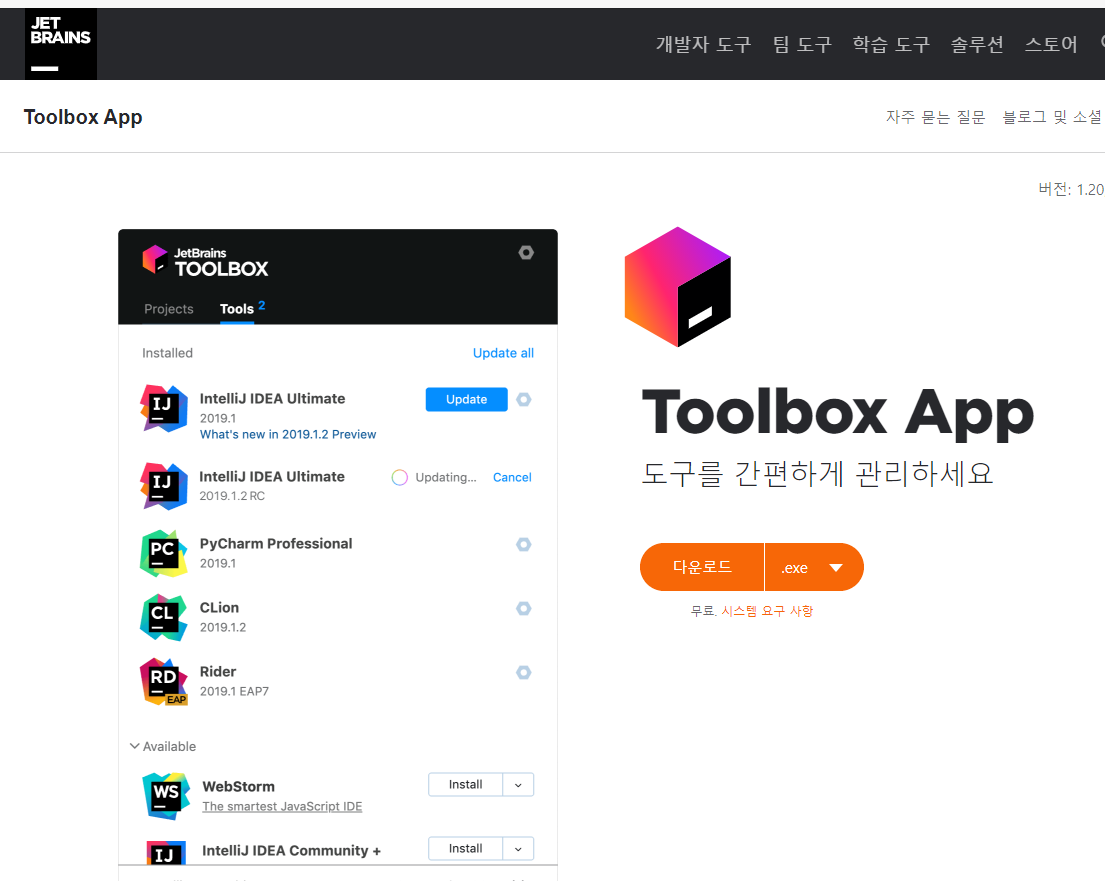Click the IntelliJ IDEA Ultimate 2019.1.2 RC icon
This screenshot has height=881, width=1105.
pos(163,486)
